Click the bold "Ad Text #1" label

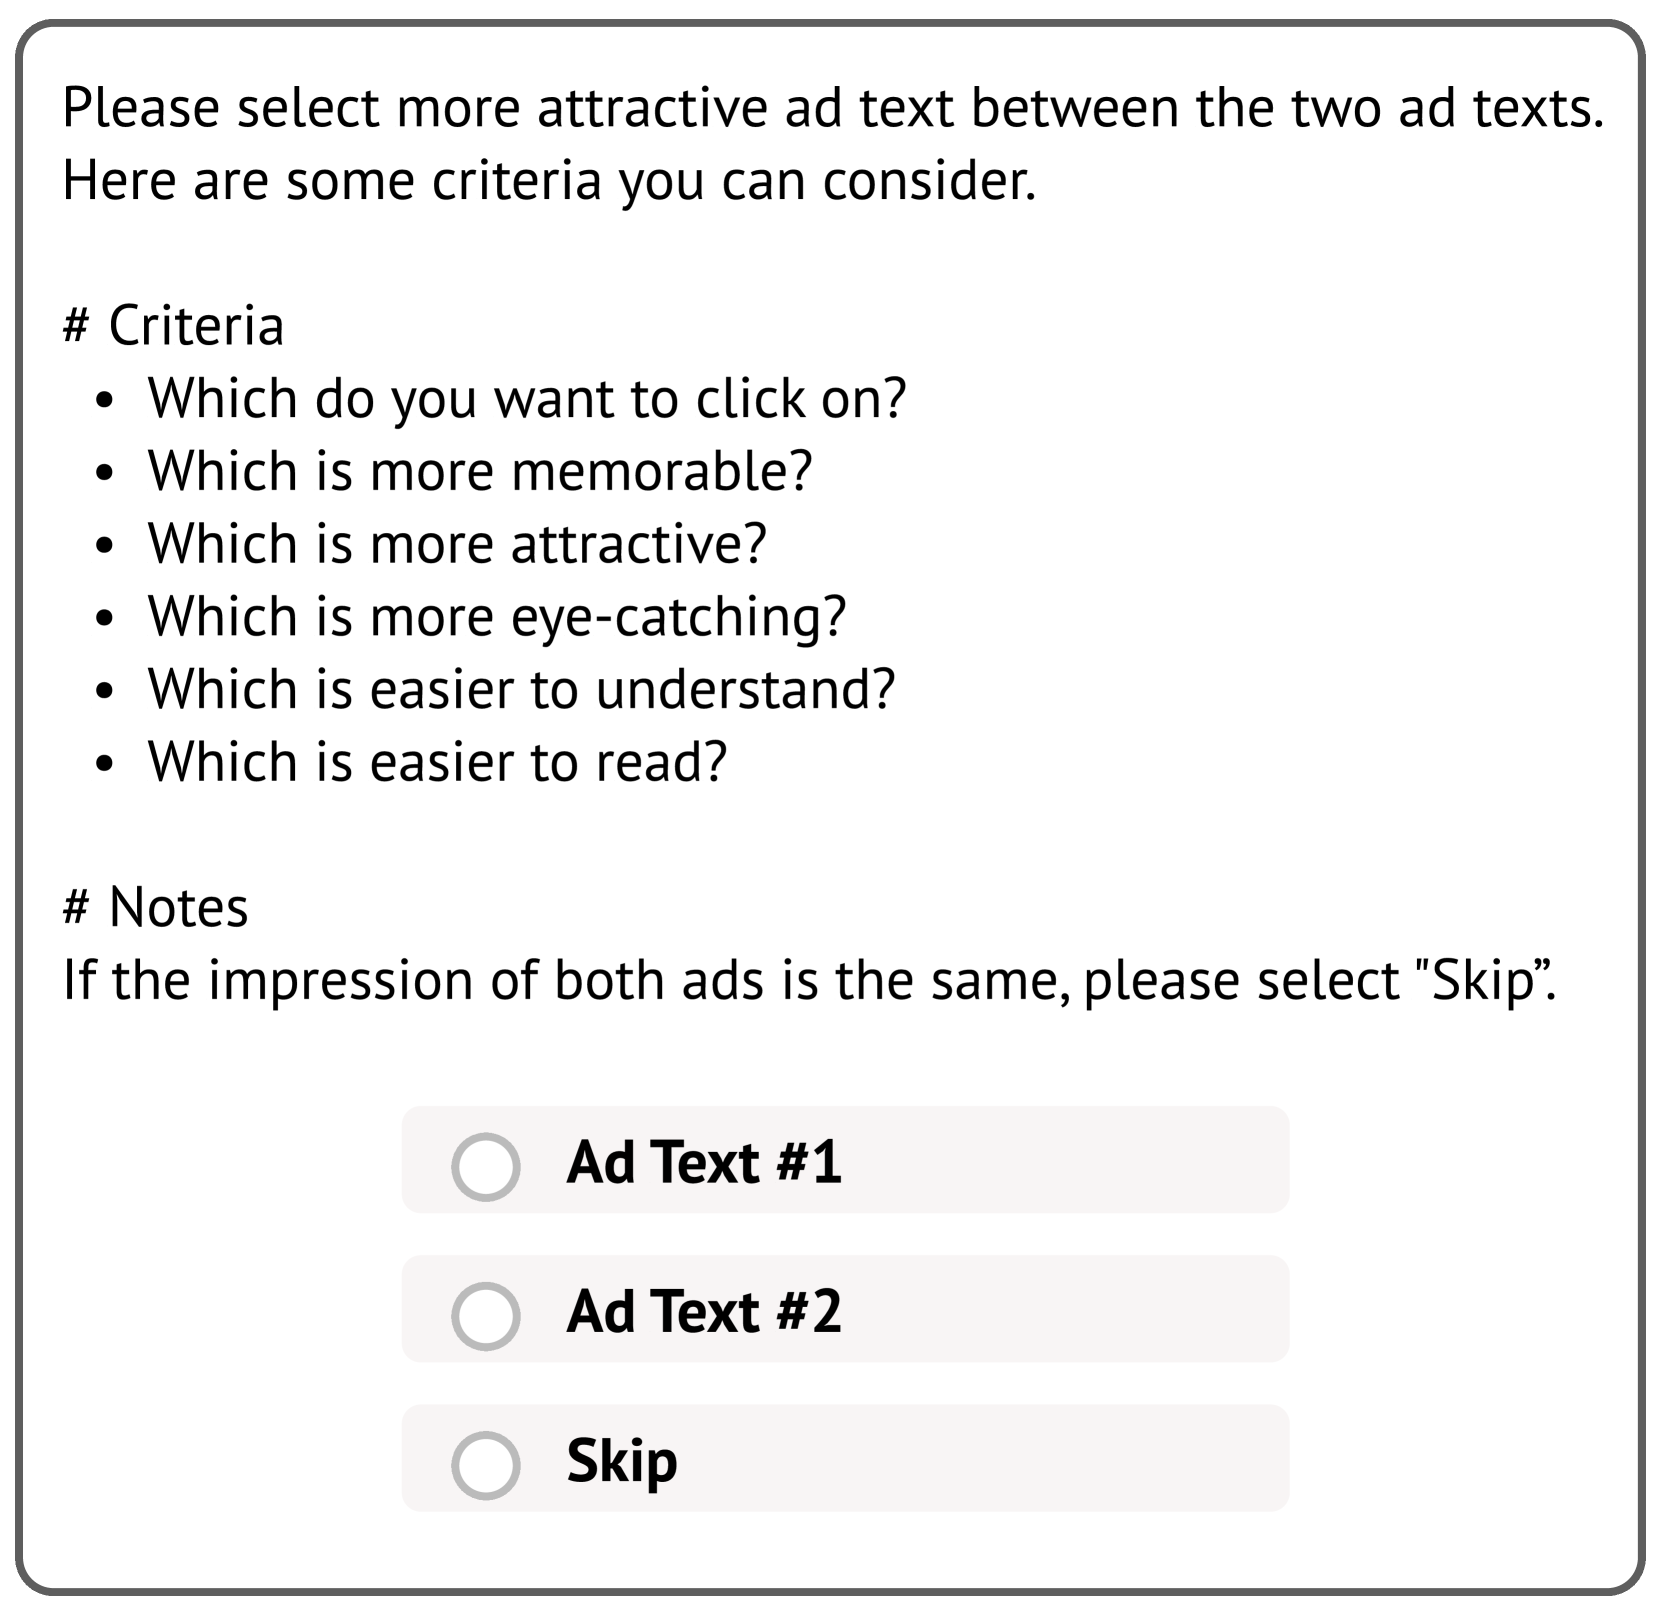(703, 1163)
